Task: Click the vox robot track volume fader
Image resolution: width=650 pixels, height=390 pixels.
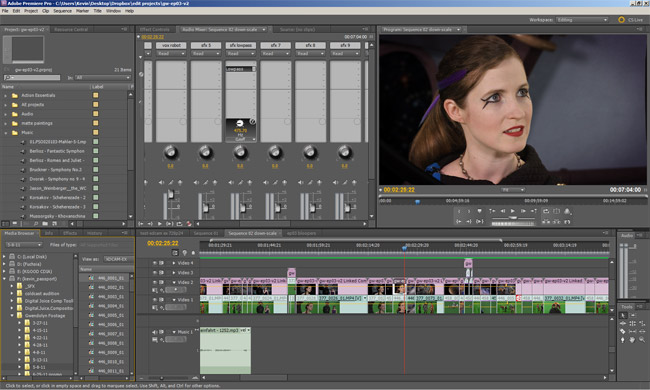Action: click(170, 195)
